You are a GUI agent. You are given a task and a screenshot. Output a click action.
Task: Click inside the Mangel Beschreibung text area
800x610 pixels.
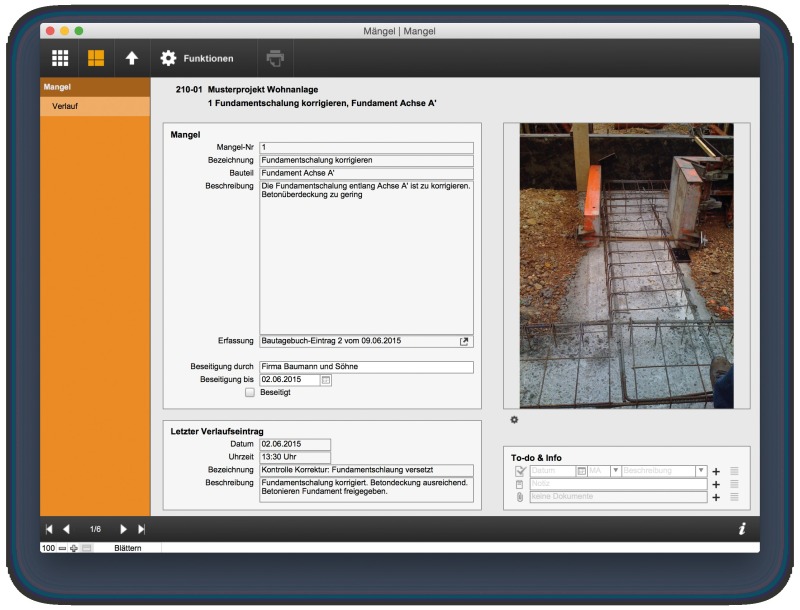pyautogui.click(x=366, y=258)
